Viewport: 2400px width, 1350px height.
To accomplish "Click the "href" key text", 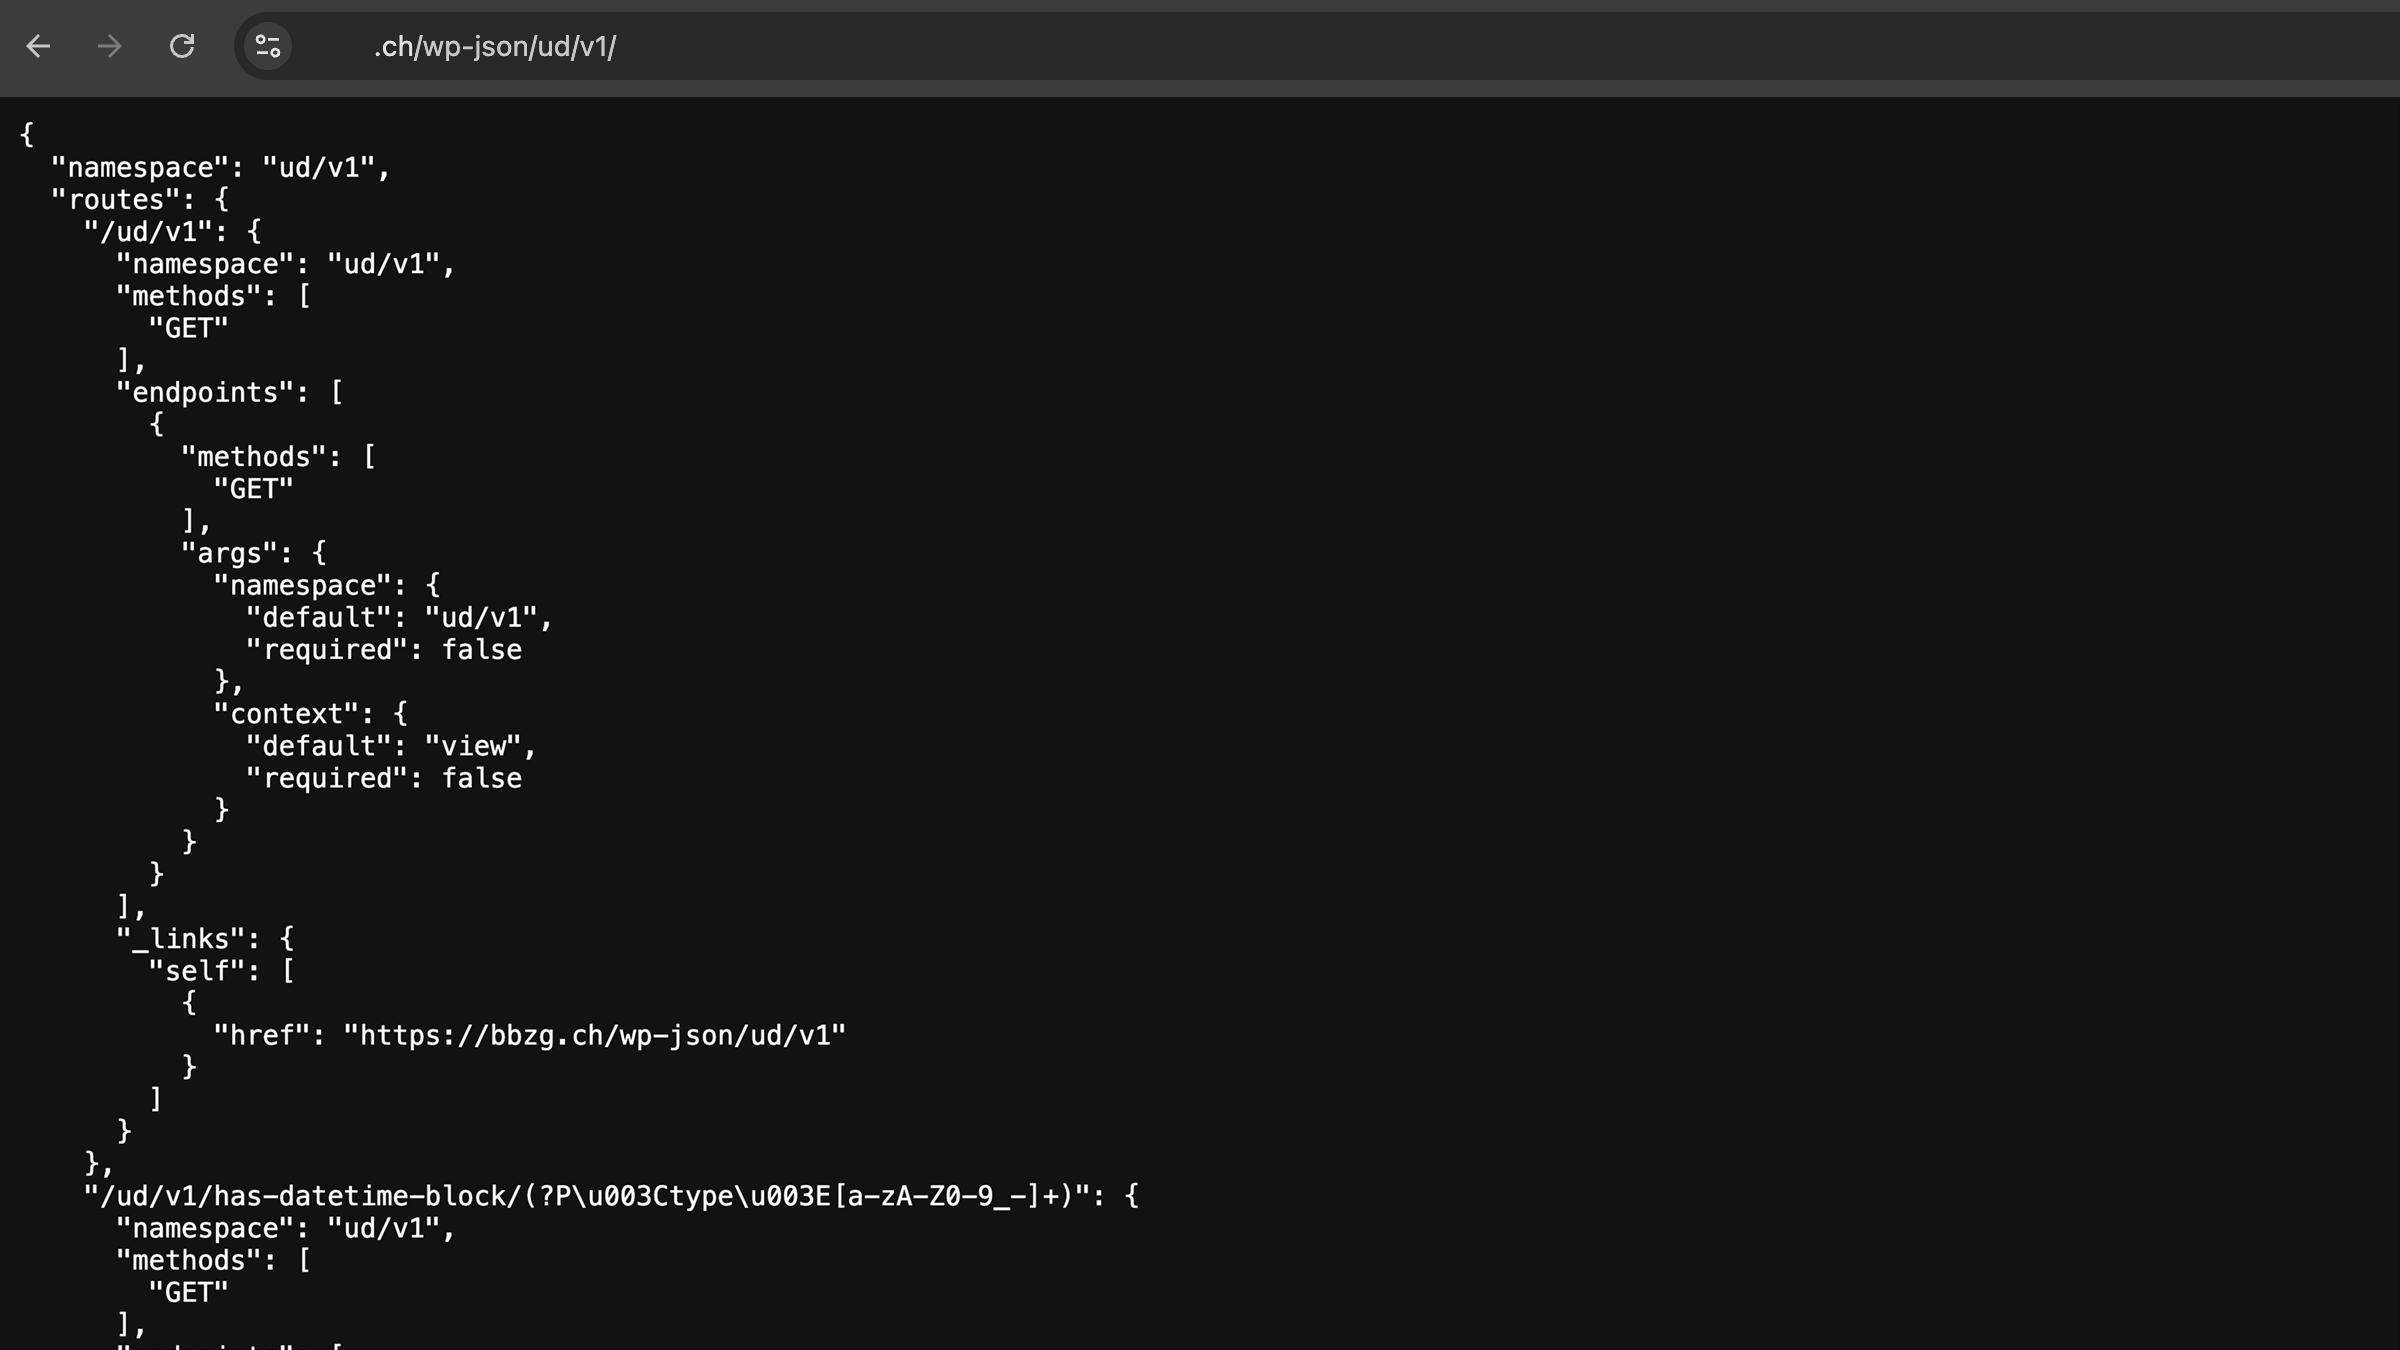I will (261, 1035).
